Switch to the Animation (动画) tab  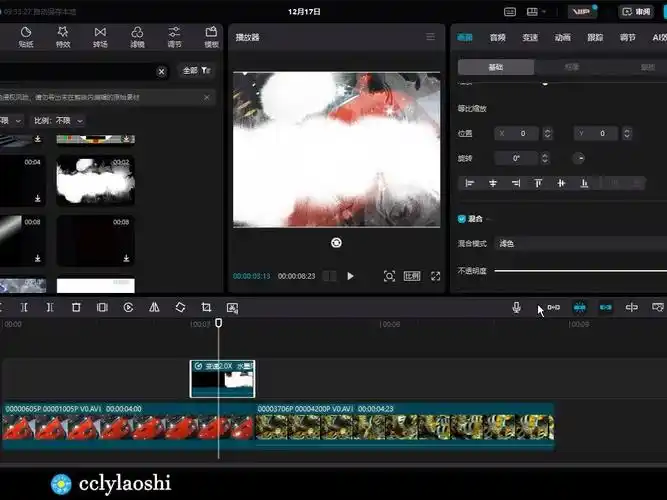click(562, 37)
